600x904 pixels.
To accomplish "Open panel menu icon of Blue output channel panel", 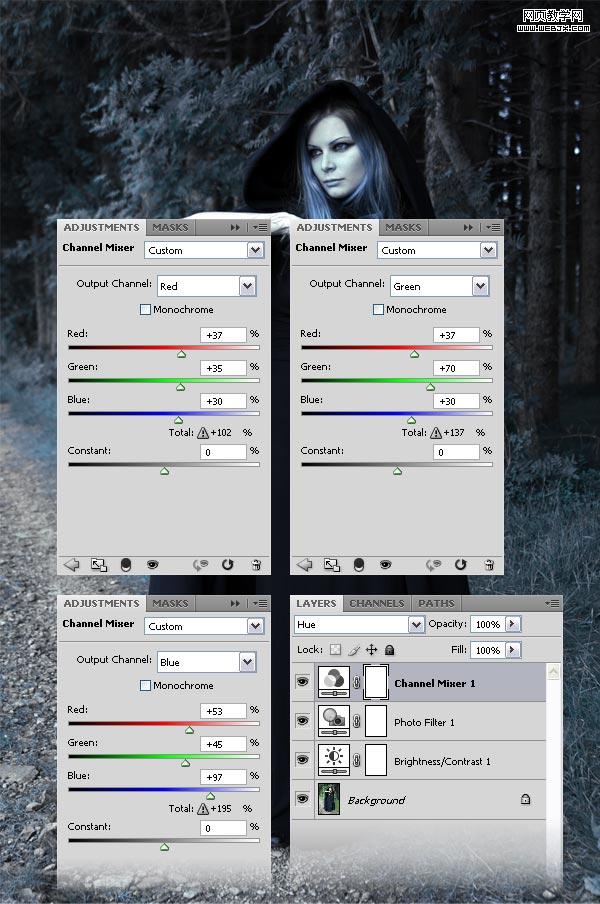I will (x=260, y=604).
